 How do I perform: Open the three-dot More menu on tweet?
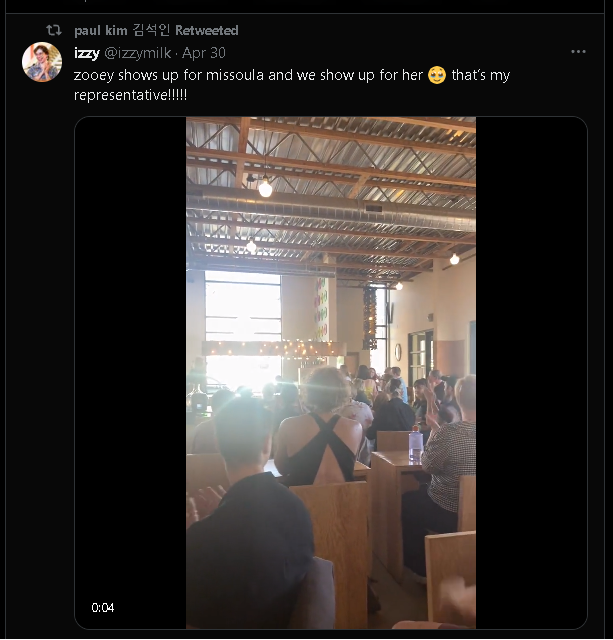pyautogui.click(x=578, y=52)
